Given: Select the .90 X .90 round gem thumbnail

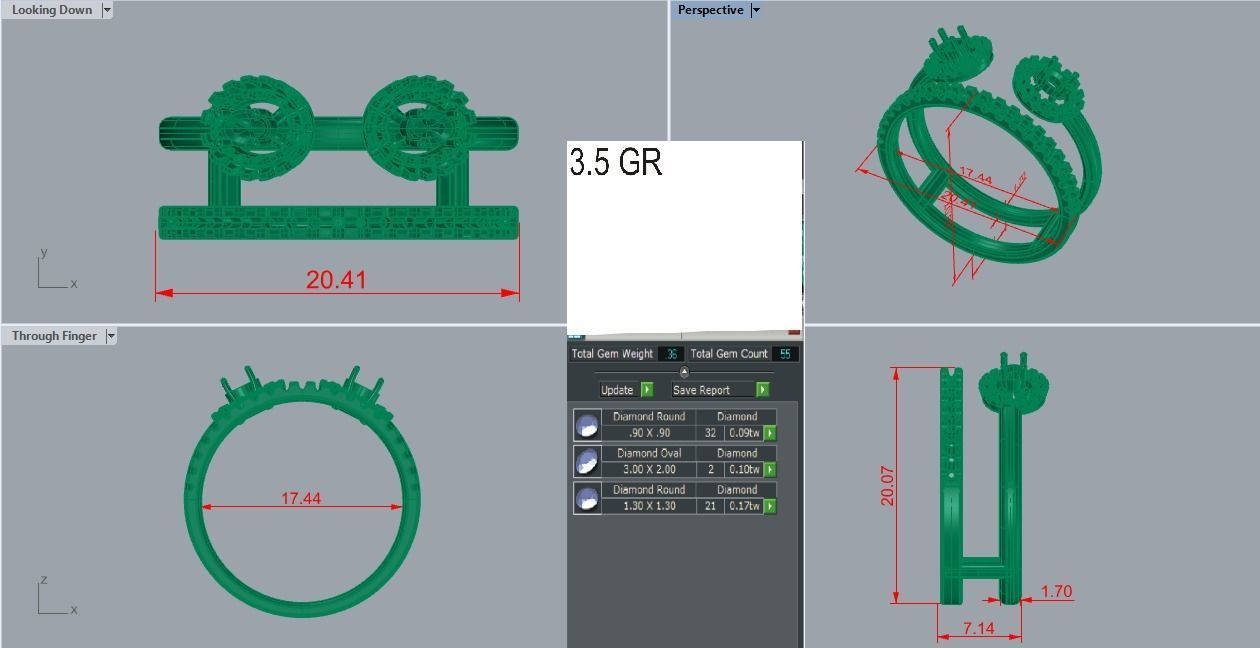Looking at the screenshot, I should 587,426.
